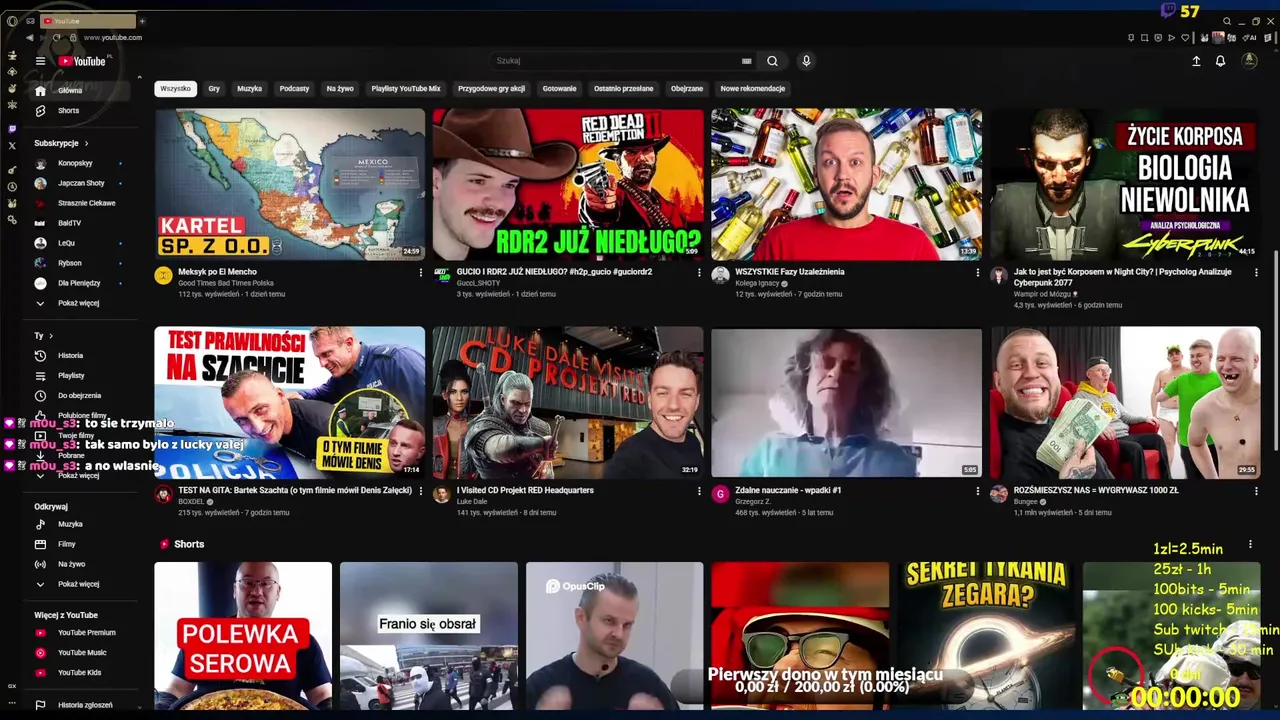
Task: Click the browser heart bookmark icon
Action: click(x=1186, y=38)
